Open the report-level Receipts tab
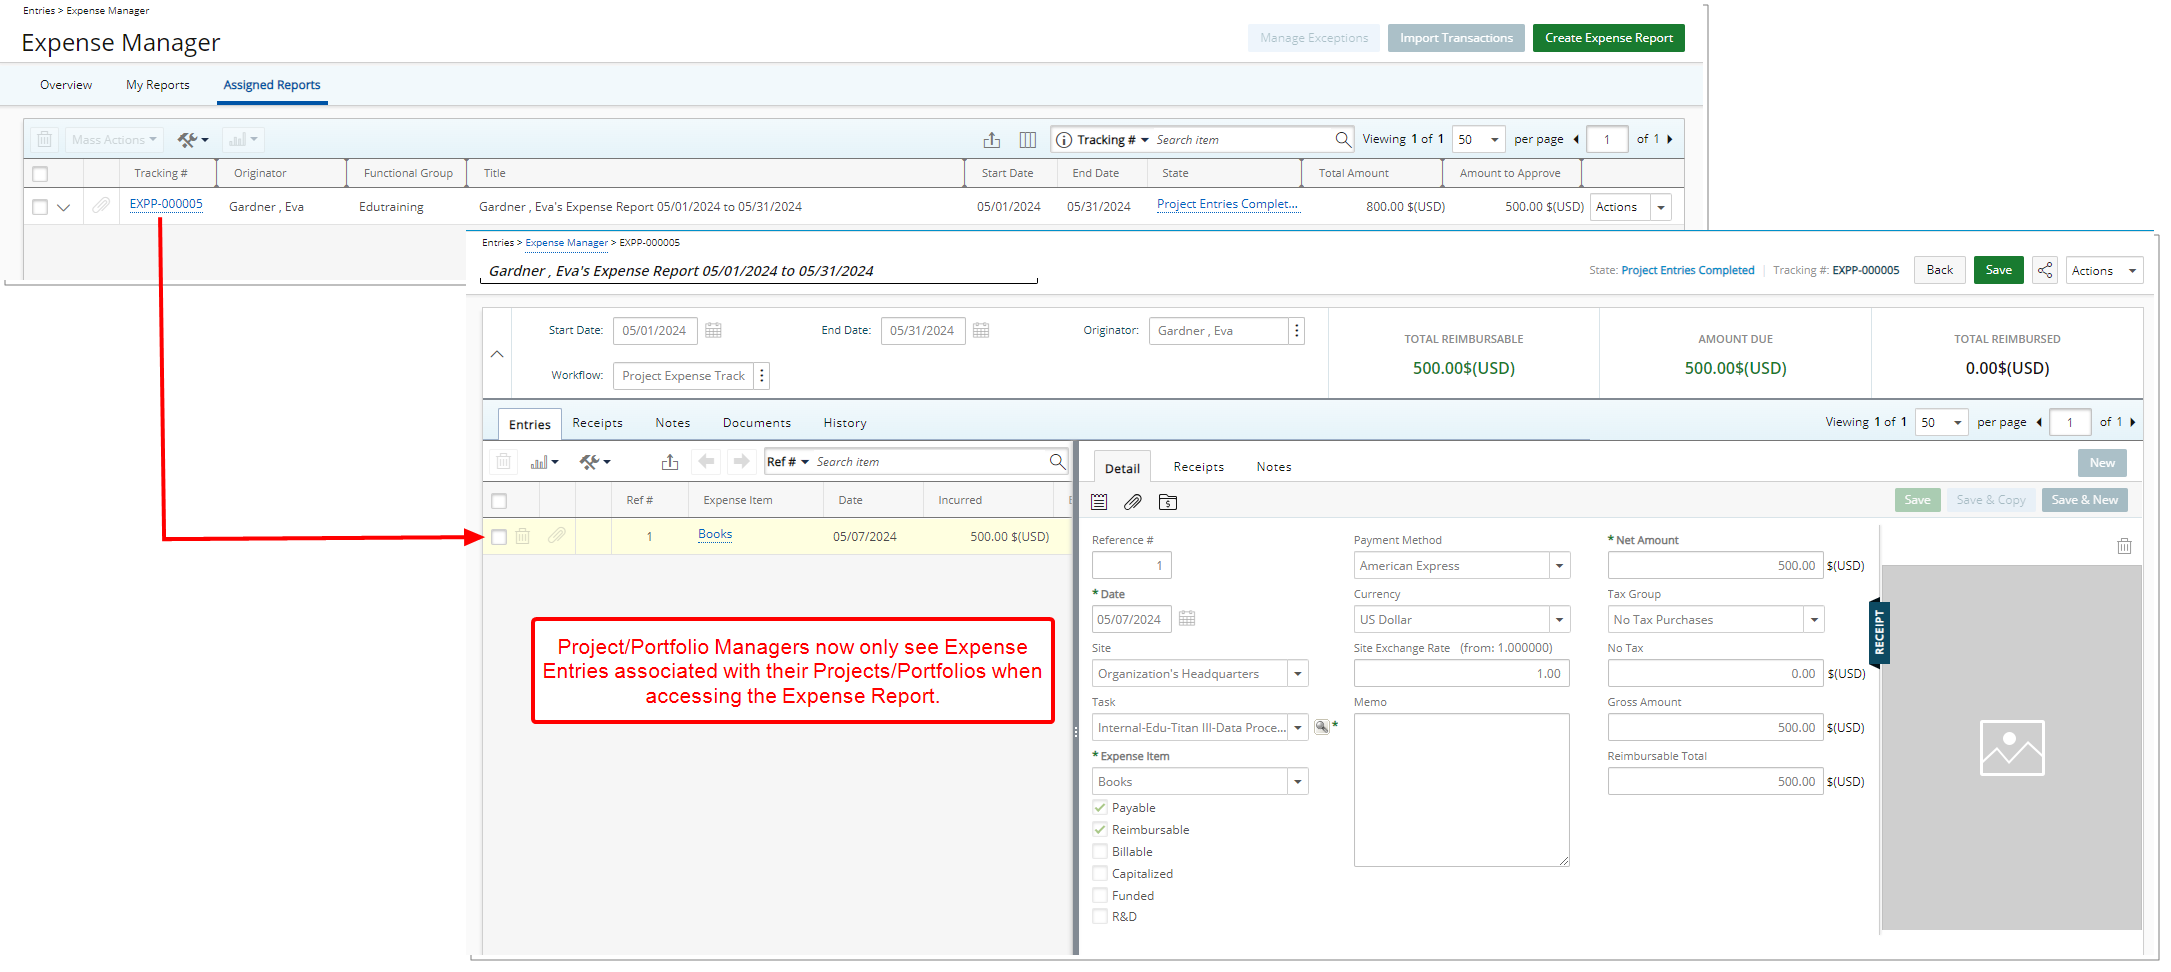 597,423
